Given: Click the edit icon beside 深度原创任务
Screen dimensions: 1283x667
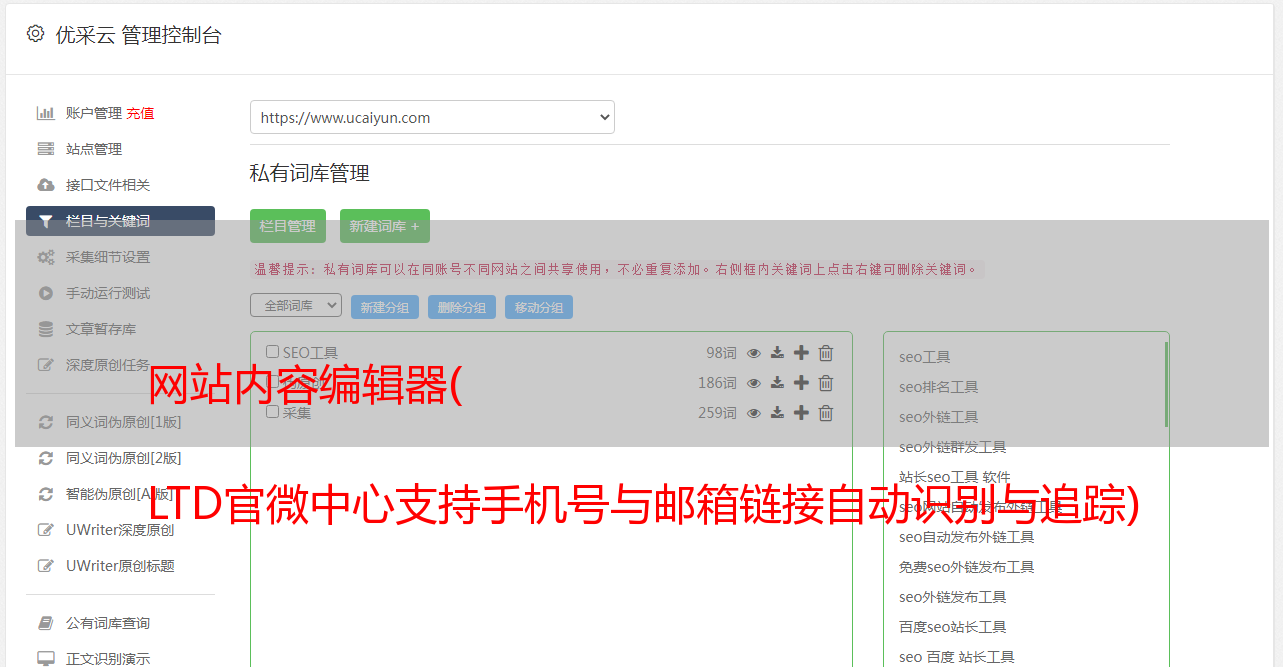Looking at the screenshot, I should [46, 365].
